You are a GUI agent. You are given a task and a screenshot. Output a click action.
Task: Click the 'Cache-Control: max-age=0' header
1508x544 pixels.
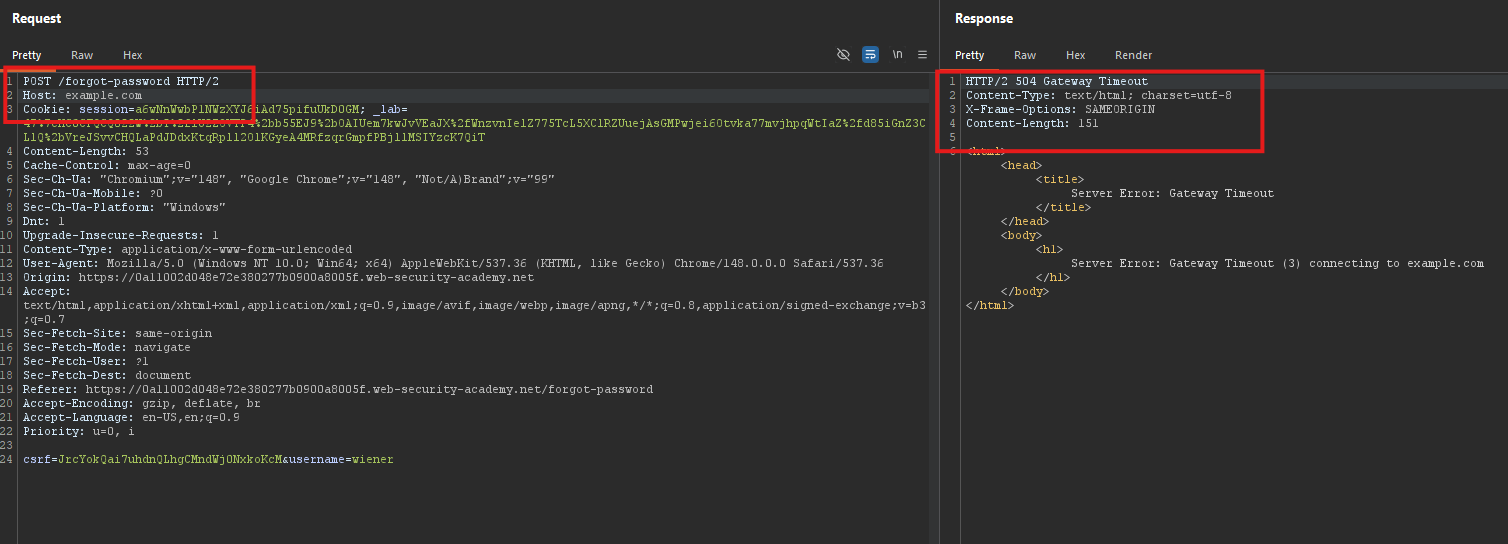(107, 165)
